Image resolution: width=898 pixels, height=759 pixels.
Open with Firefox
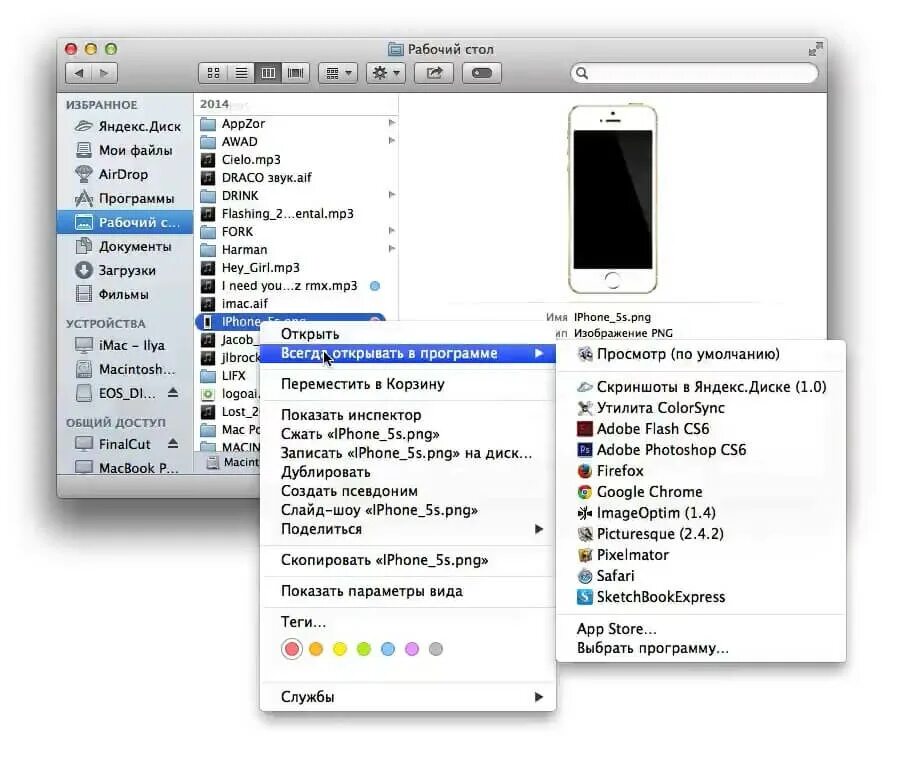click(x=701, y=471)
